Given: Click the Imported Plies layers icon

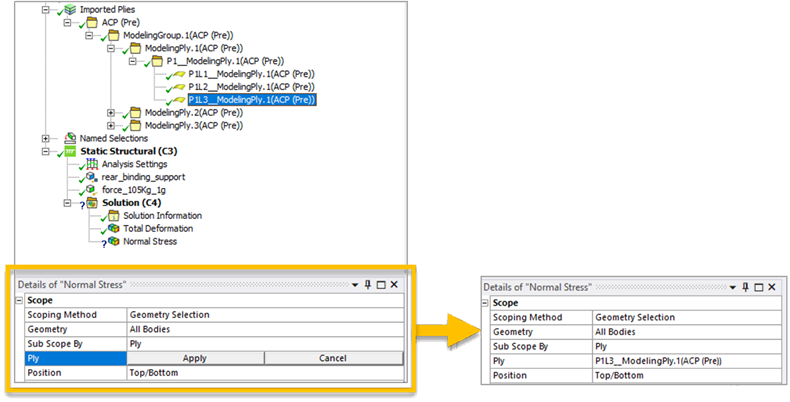Looking at the screenshot, I should pos(70,10).
